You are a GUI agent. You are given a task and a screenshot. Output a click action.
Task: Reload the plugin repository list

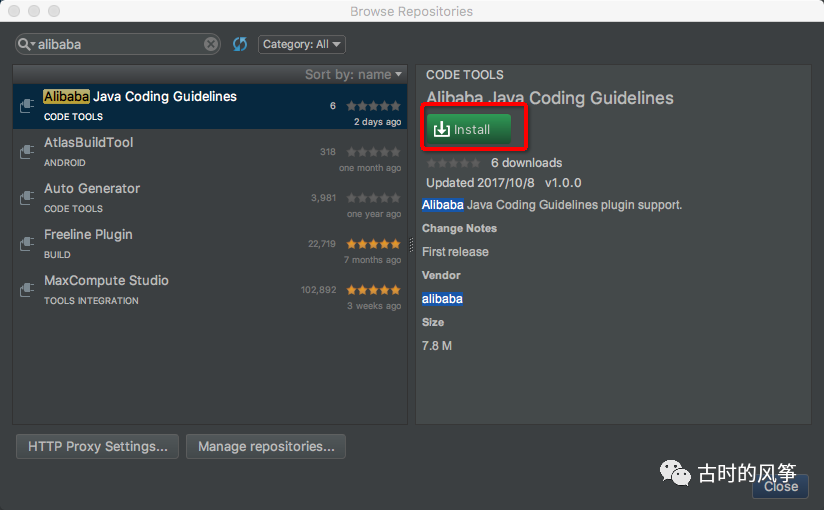pos(240,44)
